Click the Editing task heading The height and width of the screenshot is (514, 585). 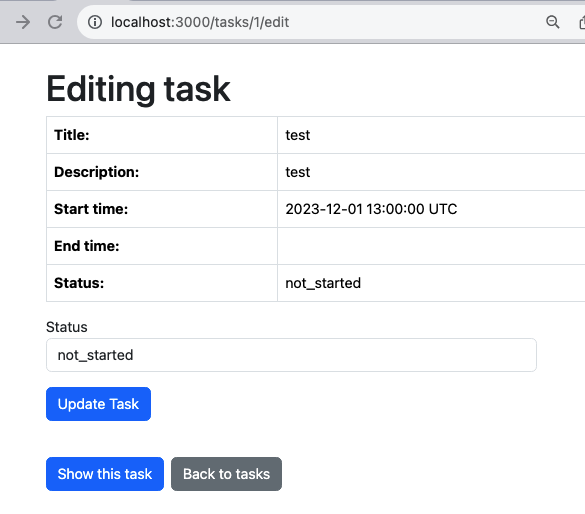[138, 89]
